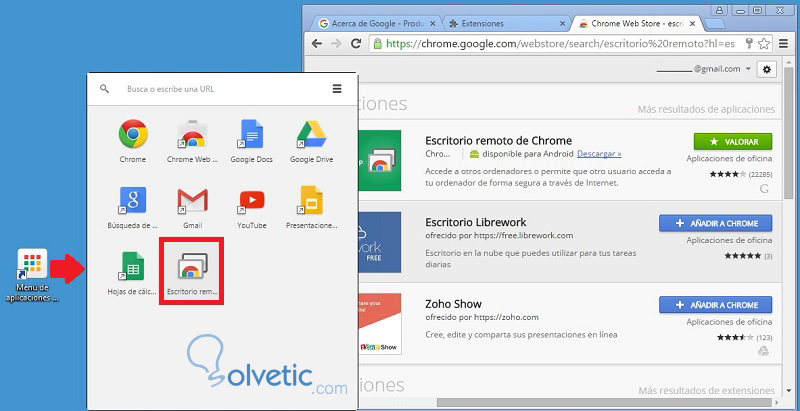Click ofrecido por https://zoho.com text
This screenshot has height=411, width=800.
tap(482, 317)
